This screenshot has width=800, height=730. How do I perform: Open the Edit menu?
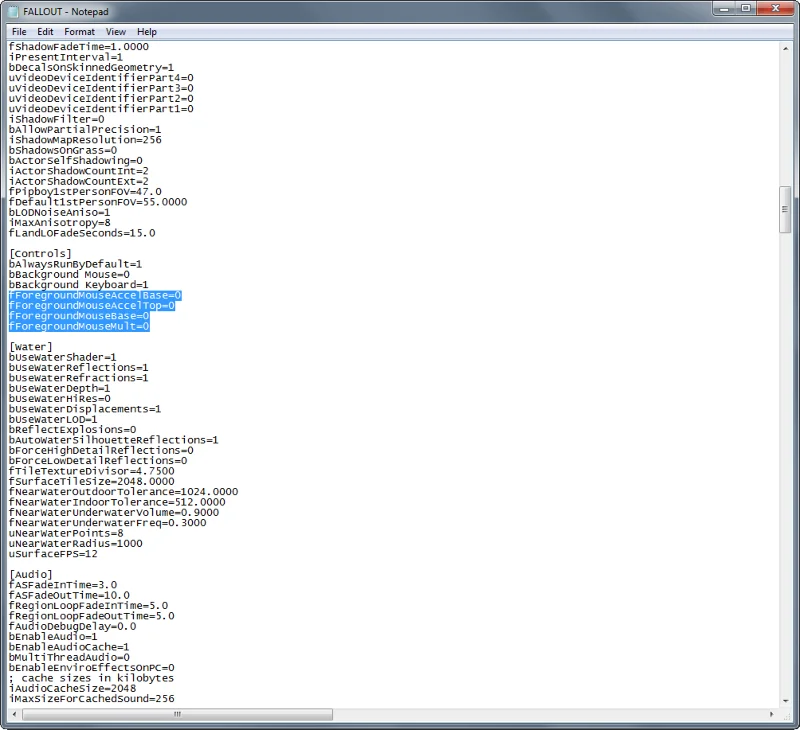click(45, 32)
